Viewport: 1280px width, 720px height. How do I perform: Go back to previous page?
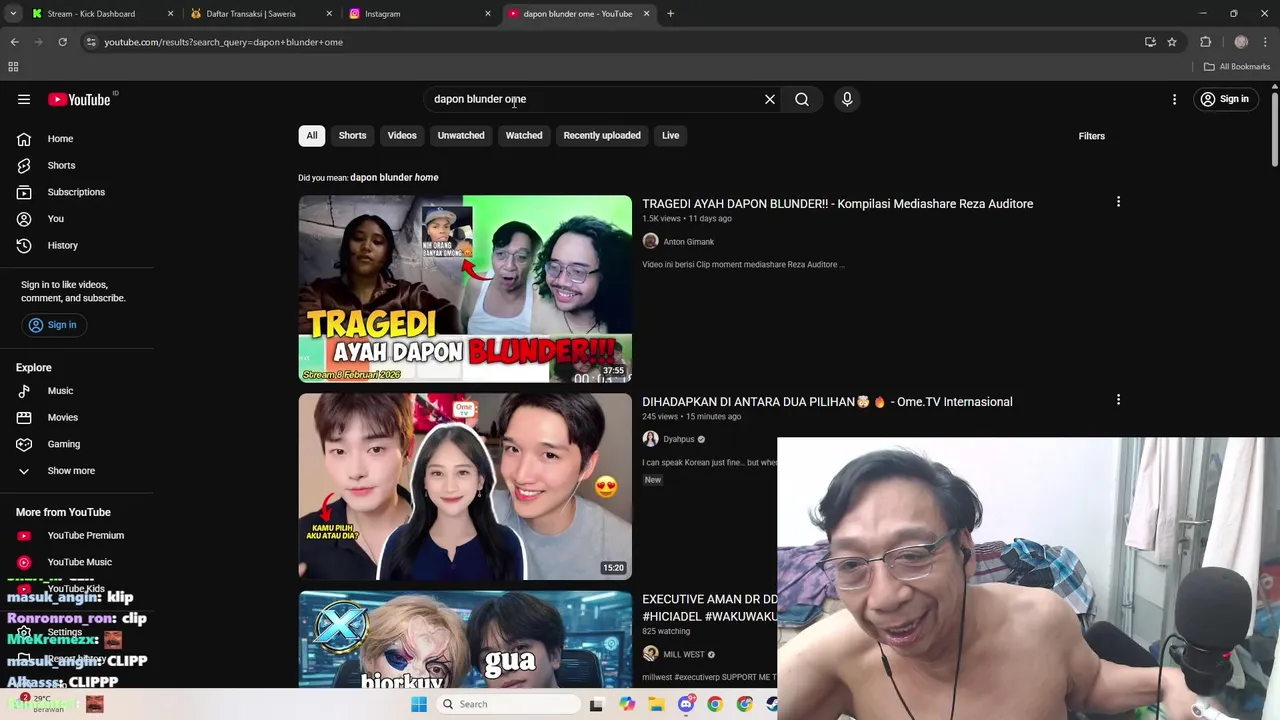(14, 42)
